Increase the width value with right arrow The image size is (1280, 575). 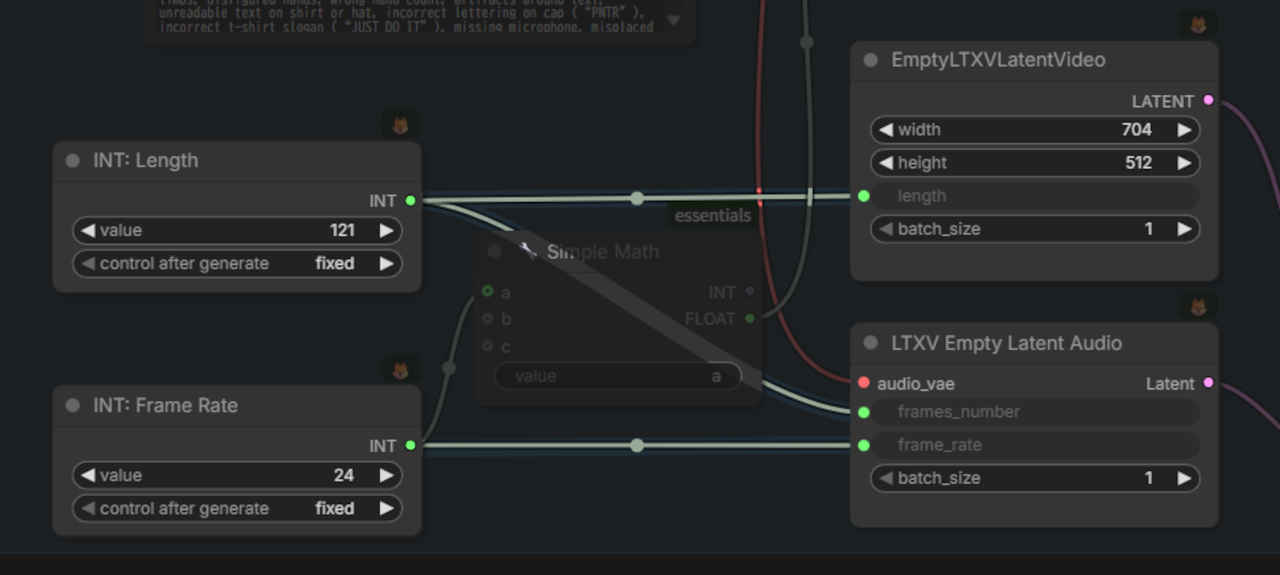(x=1184, y=130)
